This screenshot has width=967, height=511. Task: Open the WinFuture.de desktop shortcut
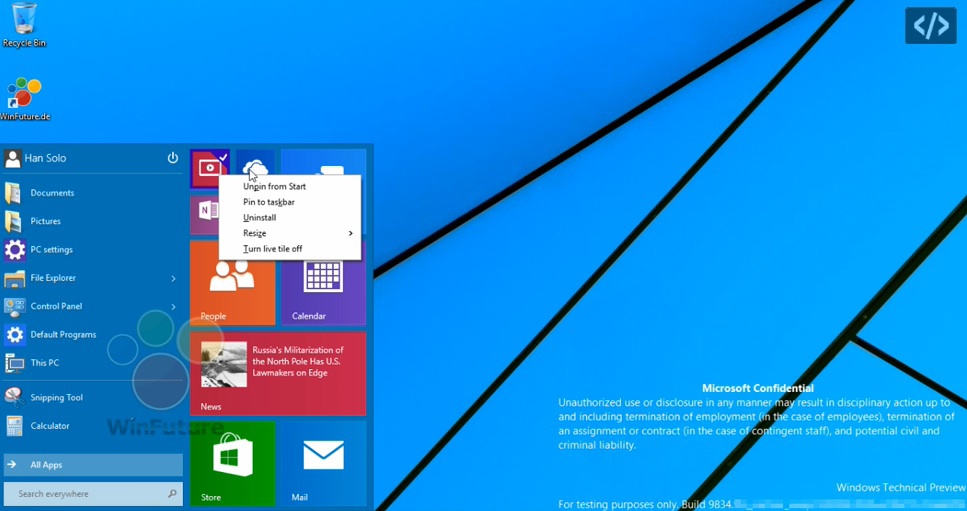coord(25,99)
